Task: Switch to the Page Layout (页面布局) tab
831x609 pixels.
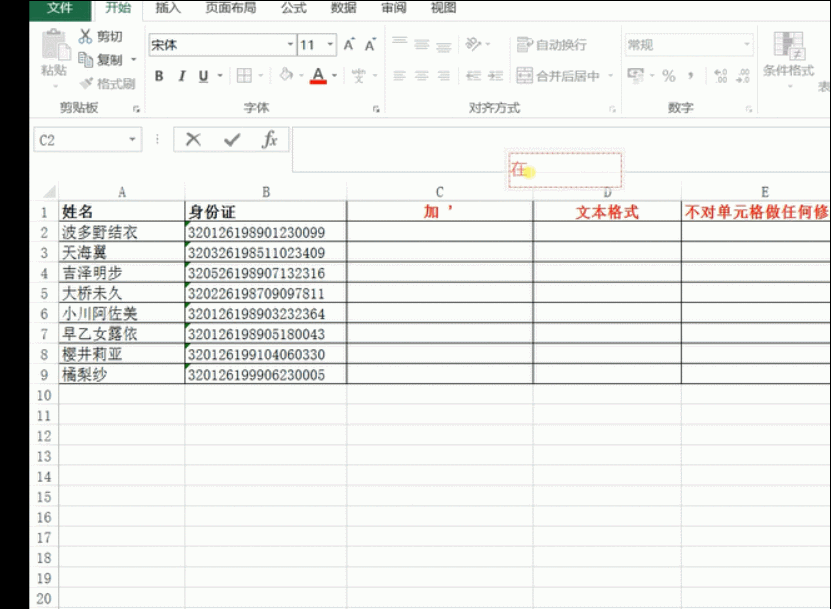Action: coord(231,8)
